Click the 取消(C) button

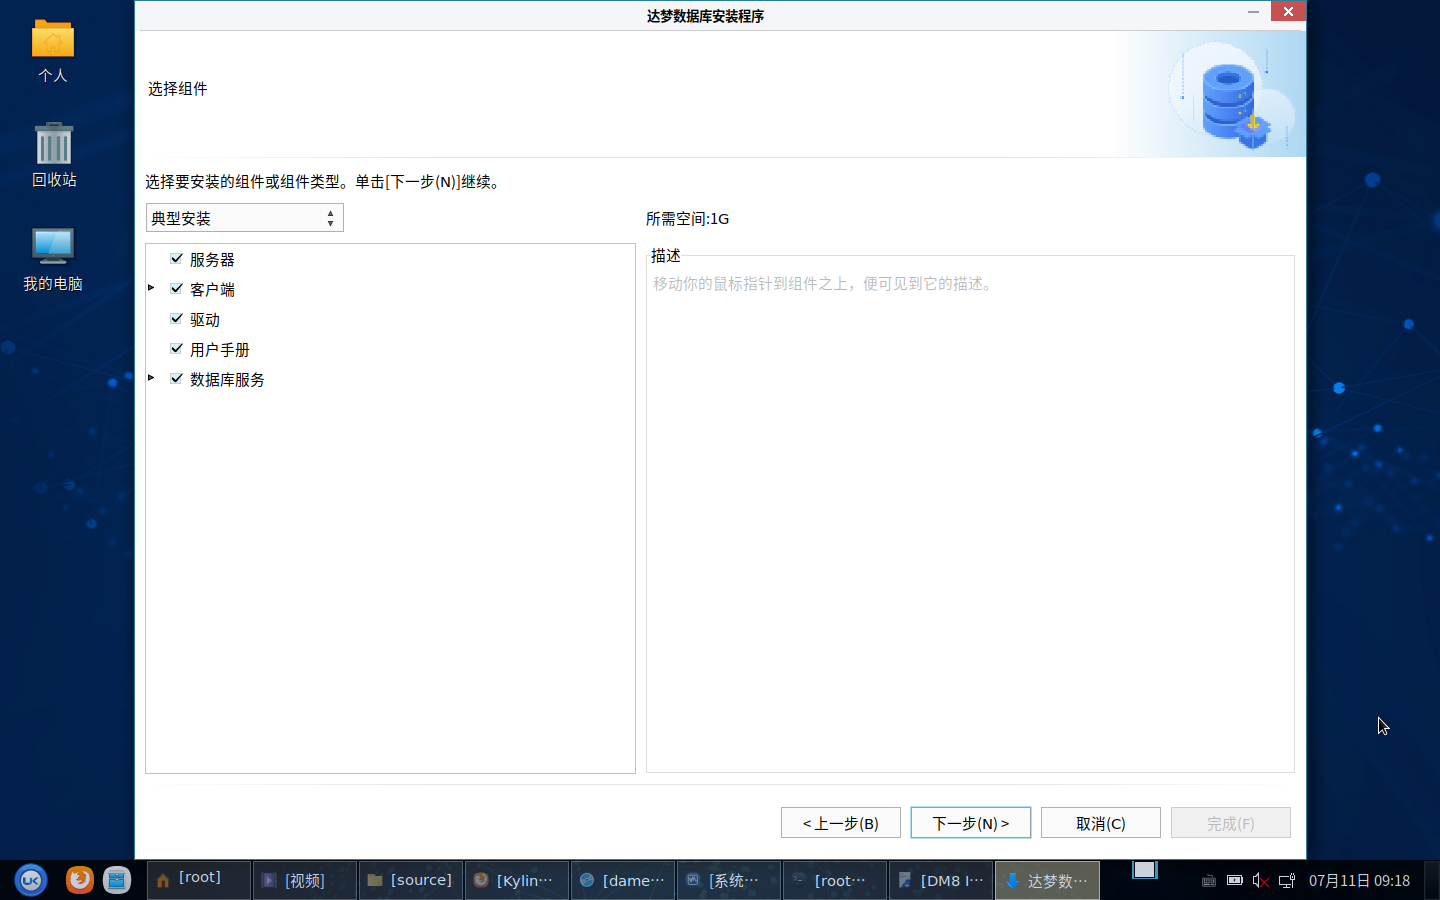[x=1100, y=823]
